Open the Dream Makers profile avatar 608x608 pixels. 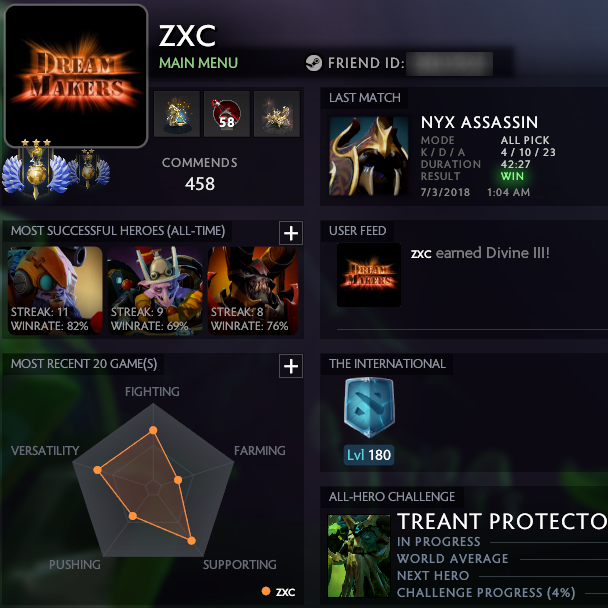point(76,76)
